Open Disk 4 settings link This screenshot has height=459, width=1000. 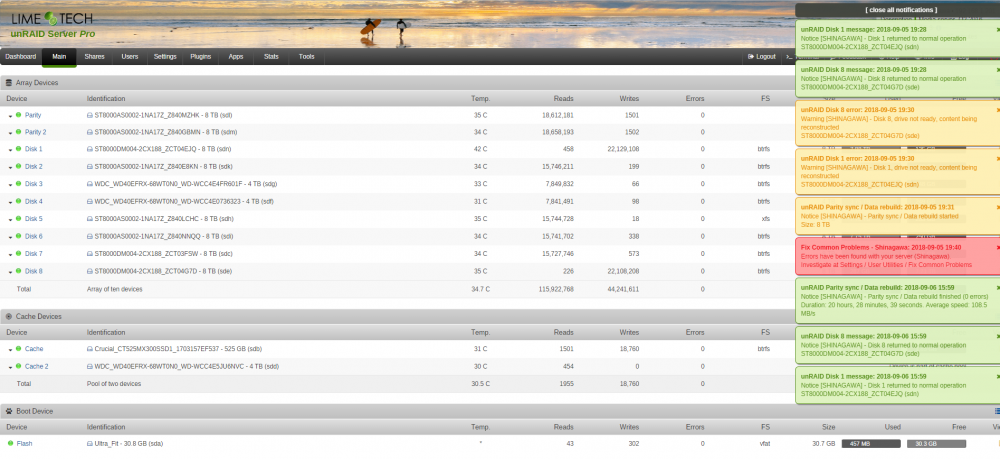click(34, 201)
